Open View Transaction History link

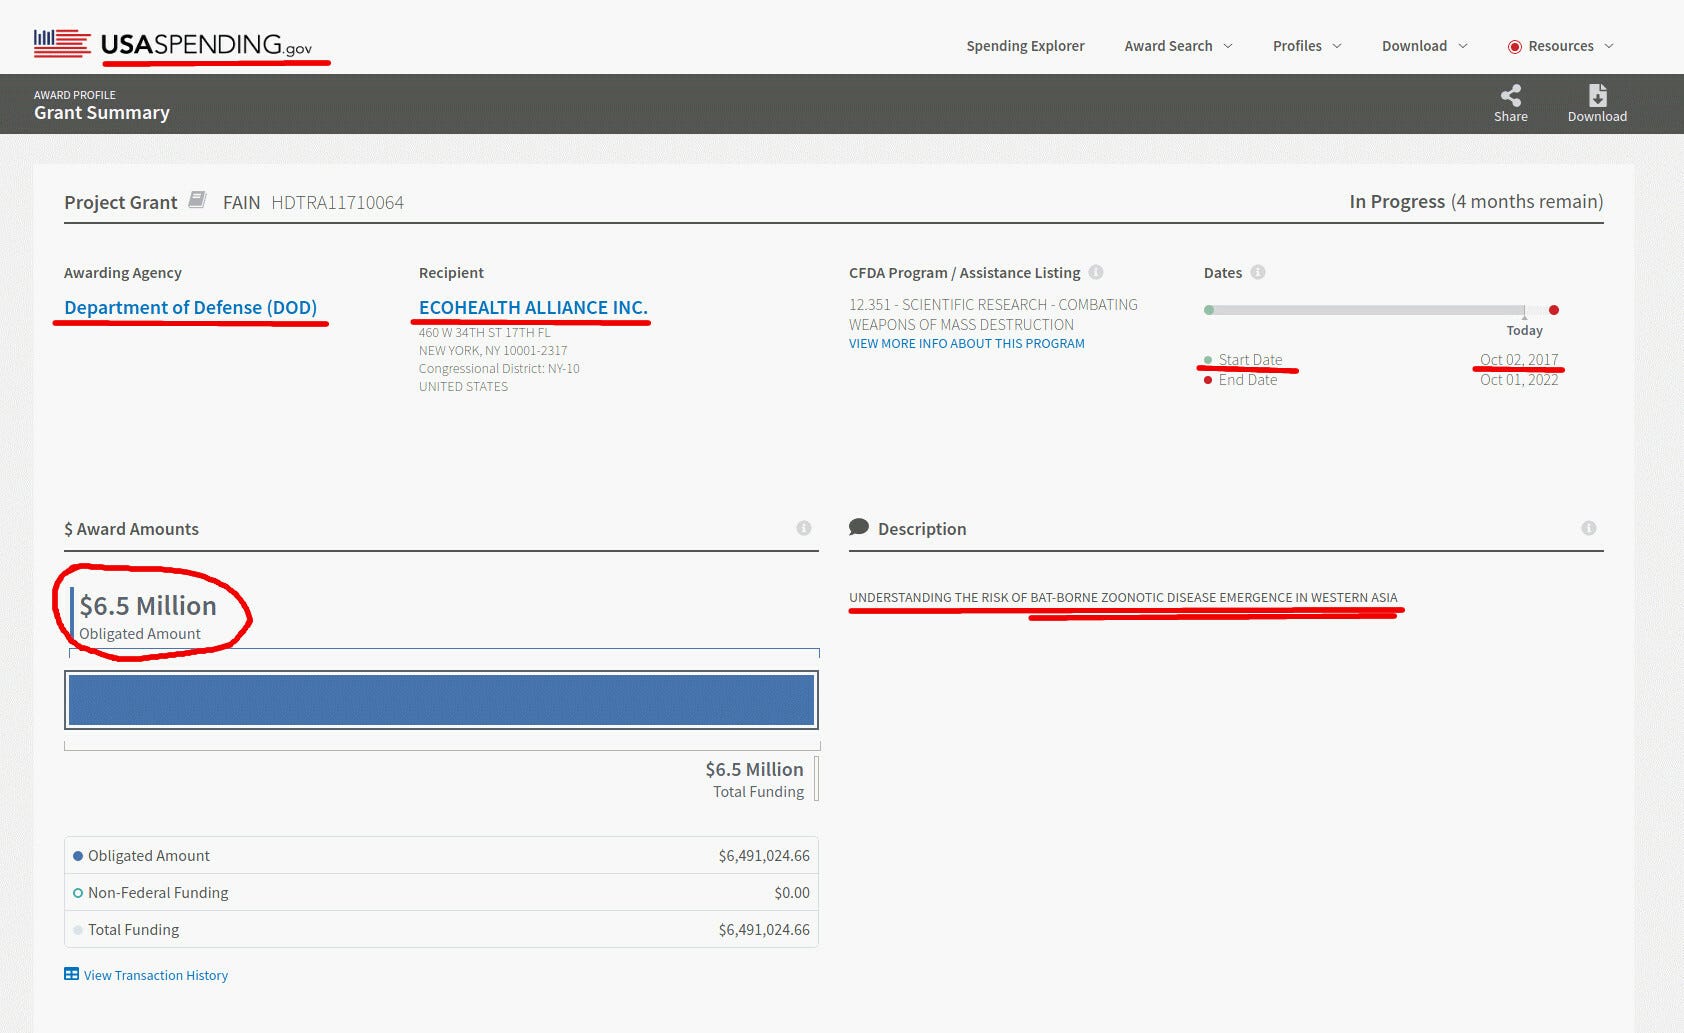click(x=156, y=975)
